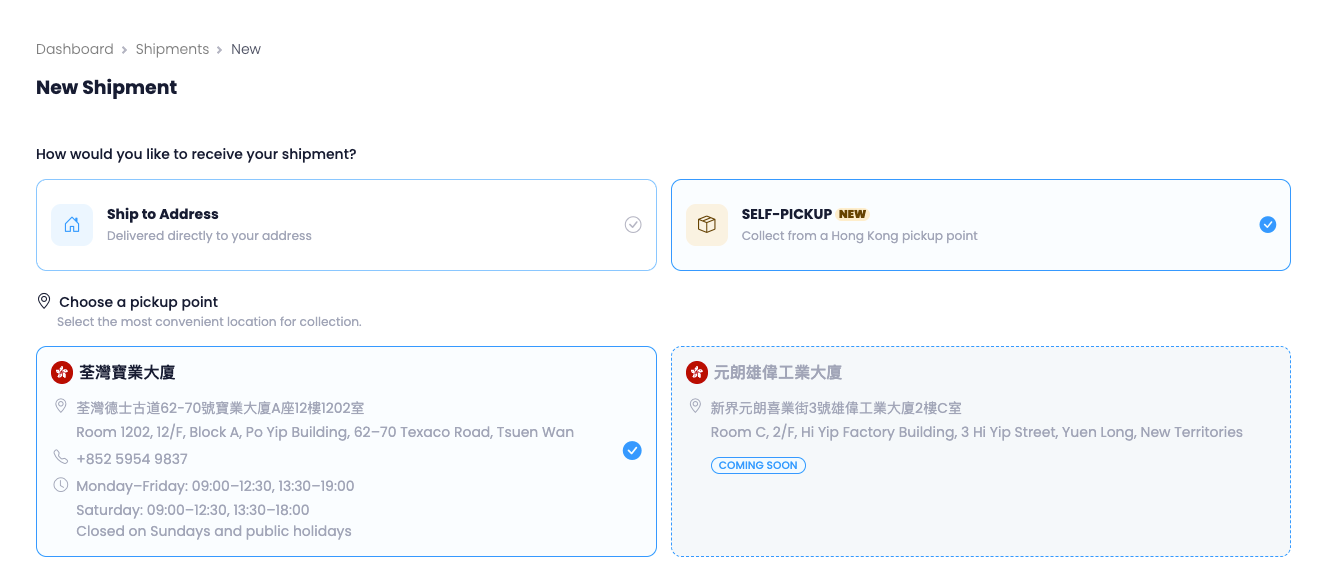Click the Monday–Friday opening hours line

click(215, 486)
